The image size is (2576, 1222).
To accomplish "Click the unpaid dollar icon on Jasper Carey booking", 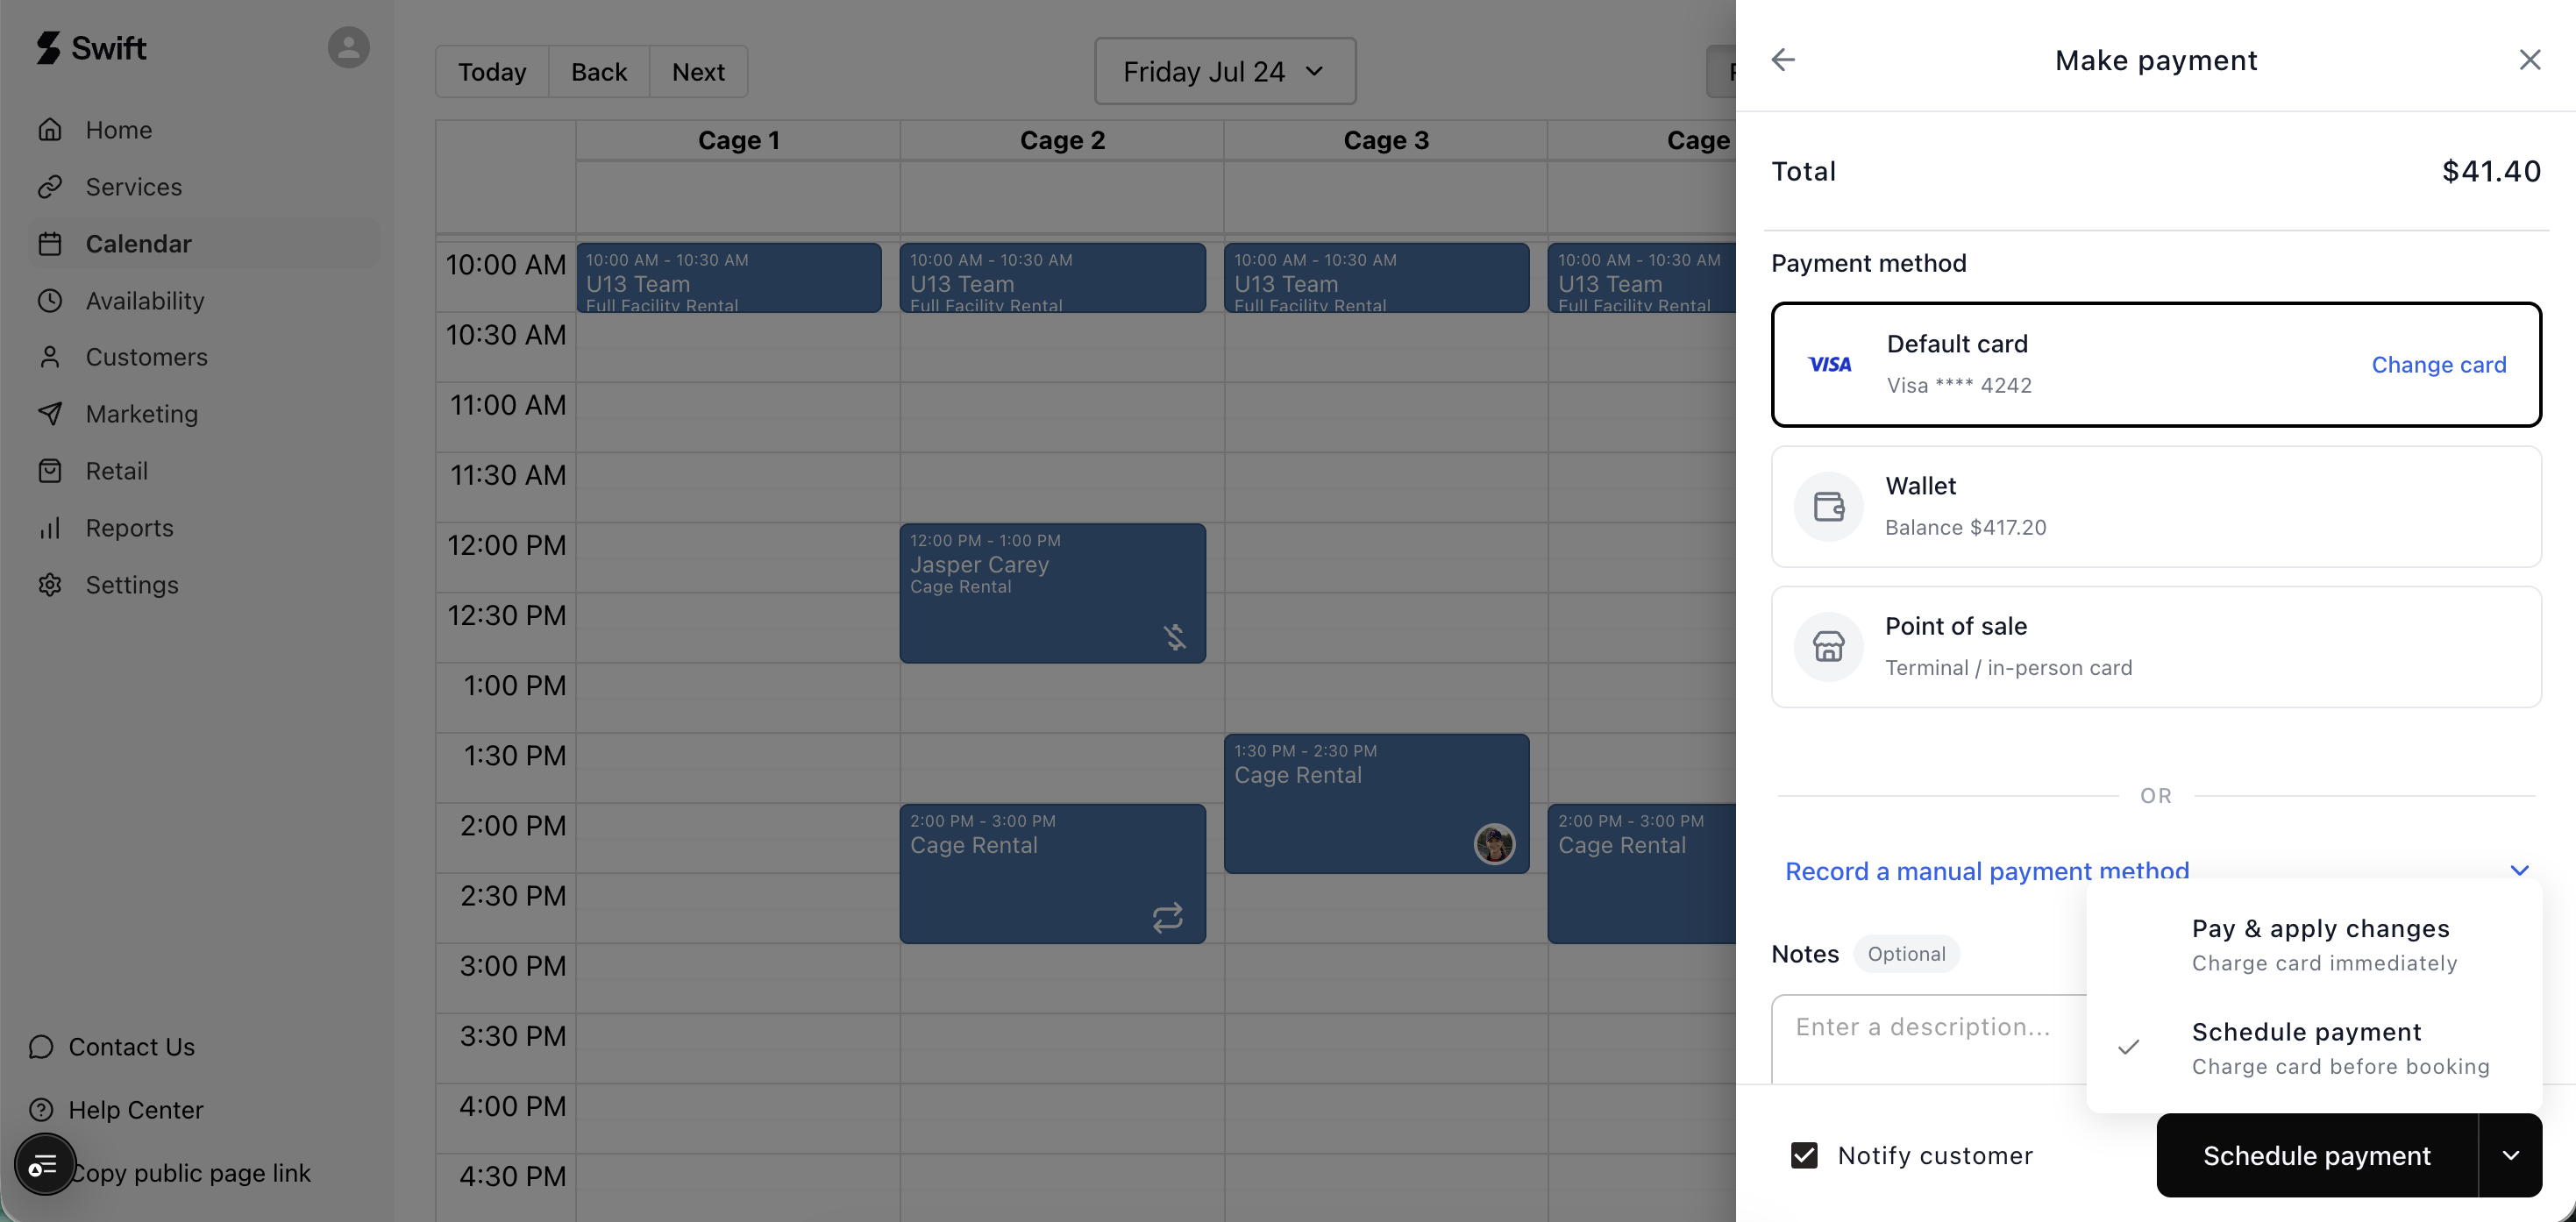I will tap(1174, 637).
